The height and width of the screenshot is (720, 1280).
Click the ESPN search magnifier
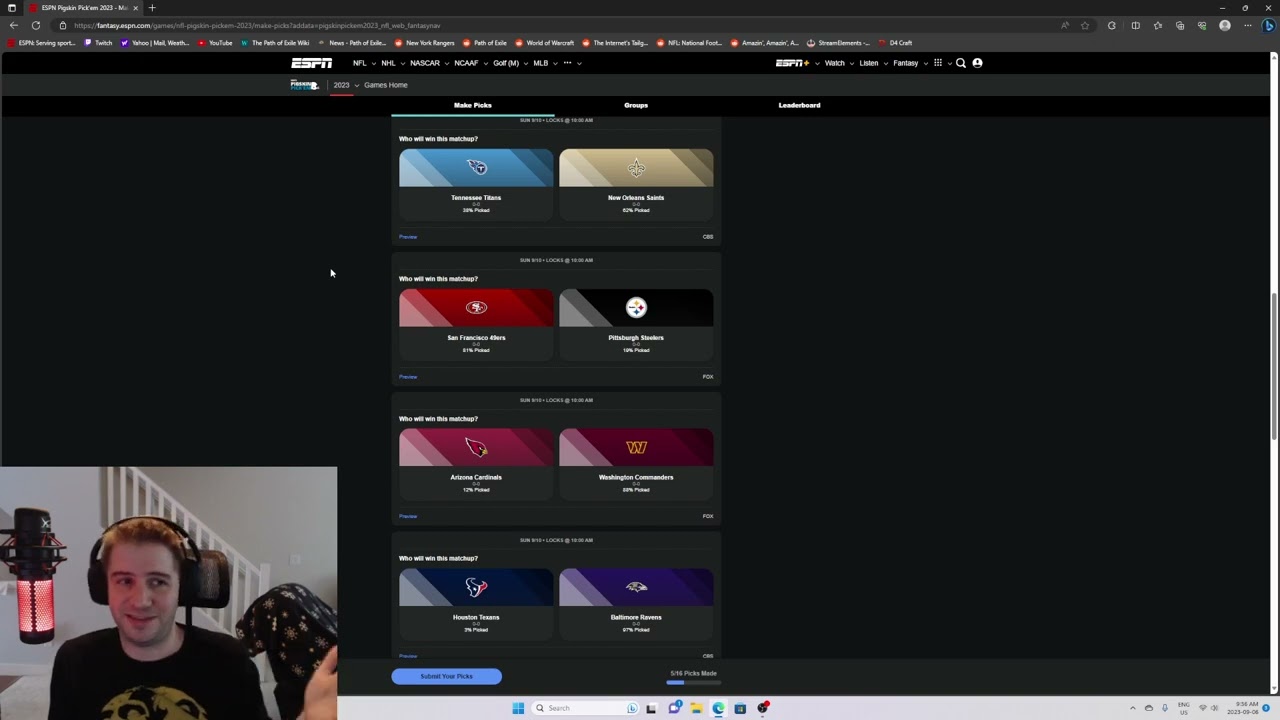961,63
